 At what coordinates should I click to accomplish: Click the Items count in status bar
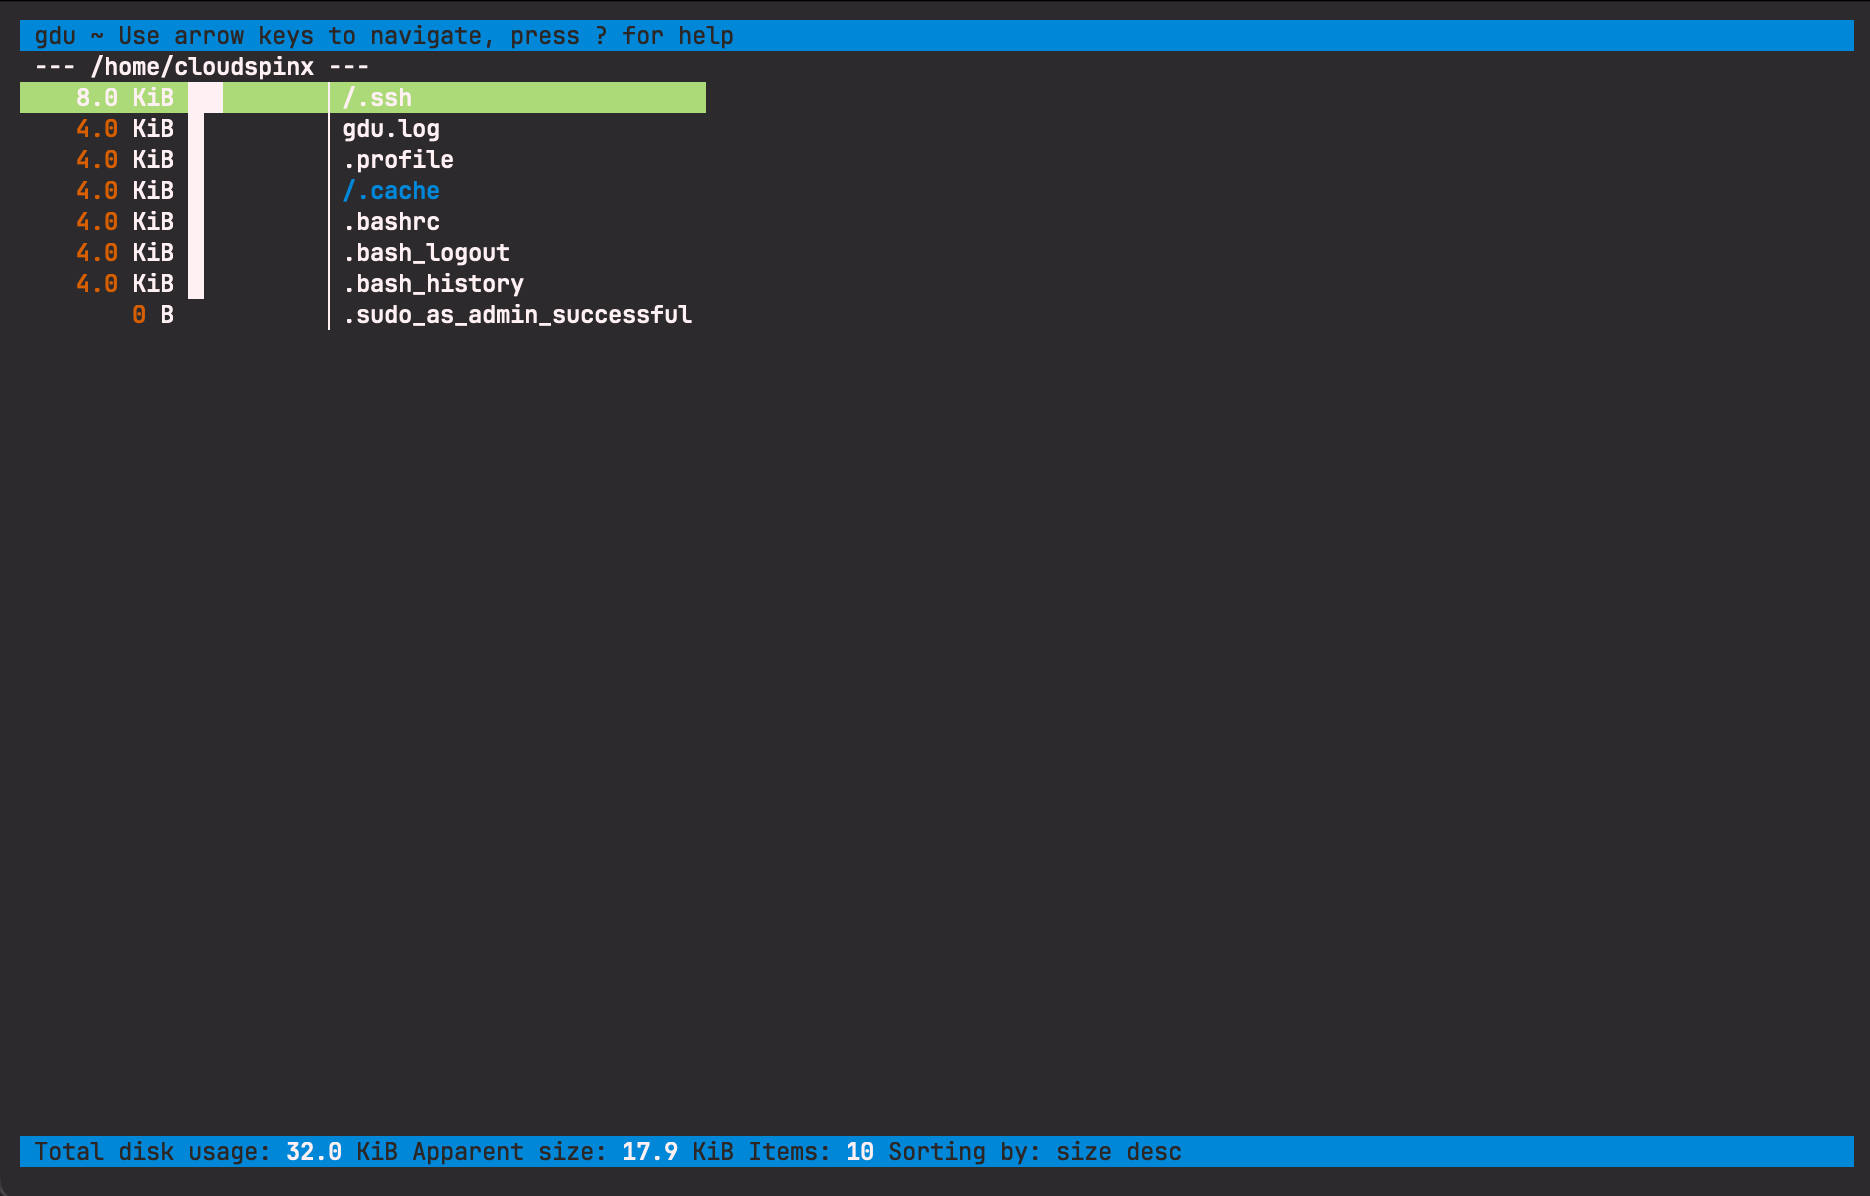coord(858,1151)
